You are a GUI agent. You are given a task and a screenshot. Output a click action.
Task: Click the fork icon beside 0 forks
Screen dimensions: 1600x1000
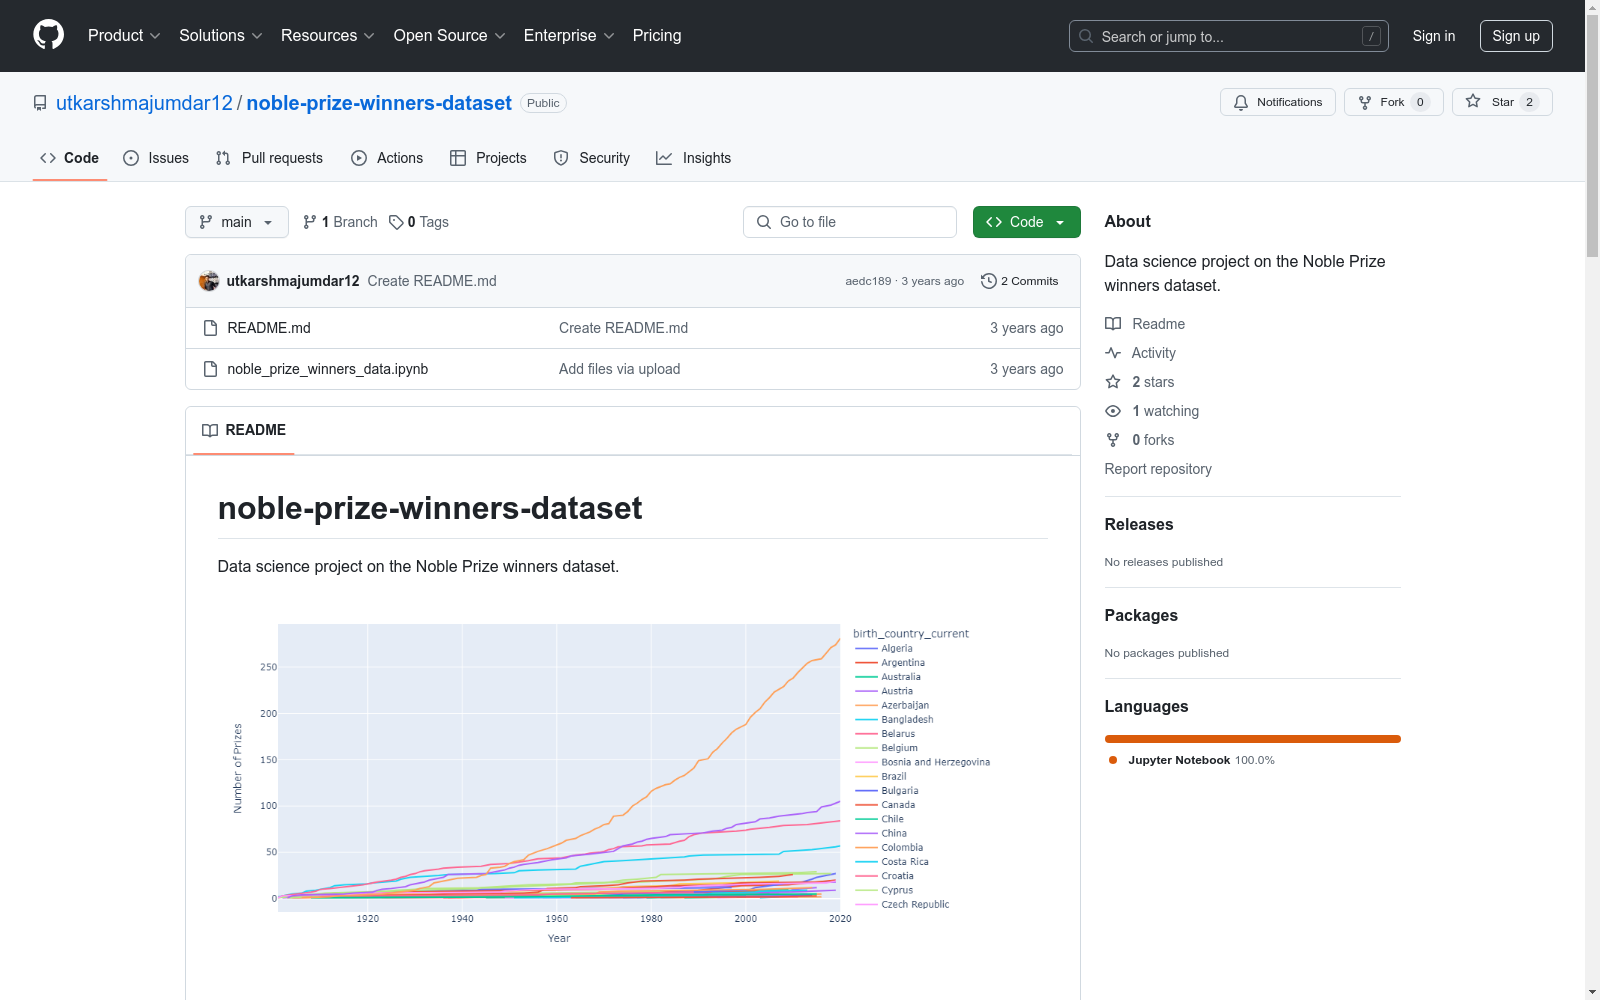1113,440
